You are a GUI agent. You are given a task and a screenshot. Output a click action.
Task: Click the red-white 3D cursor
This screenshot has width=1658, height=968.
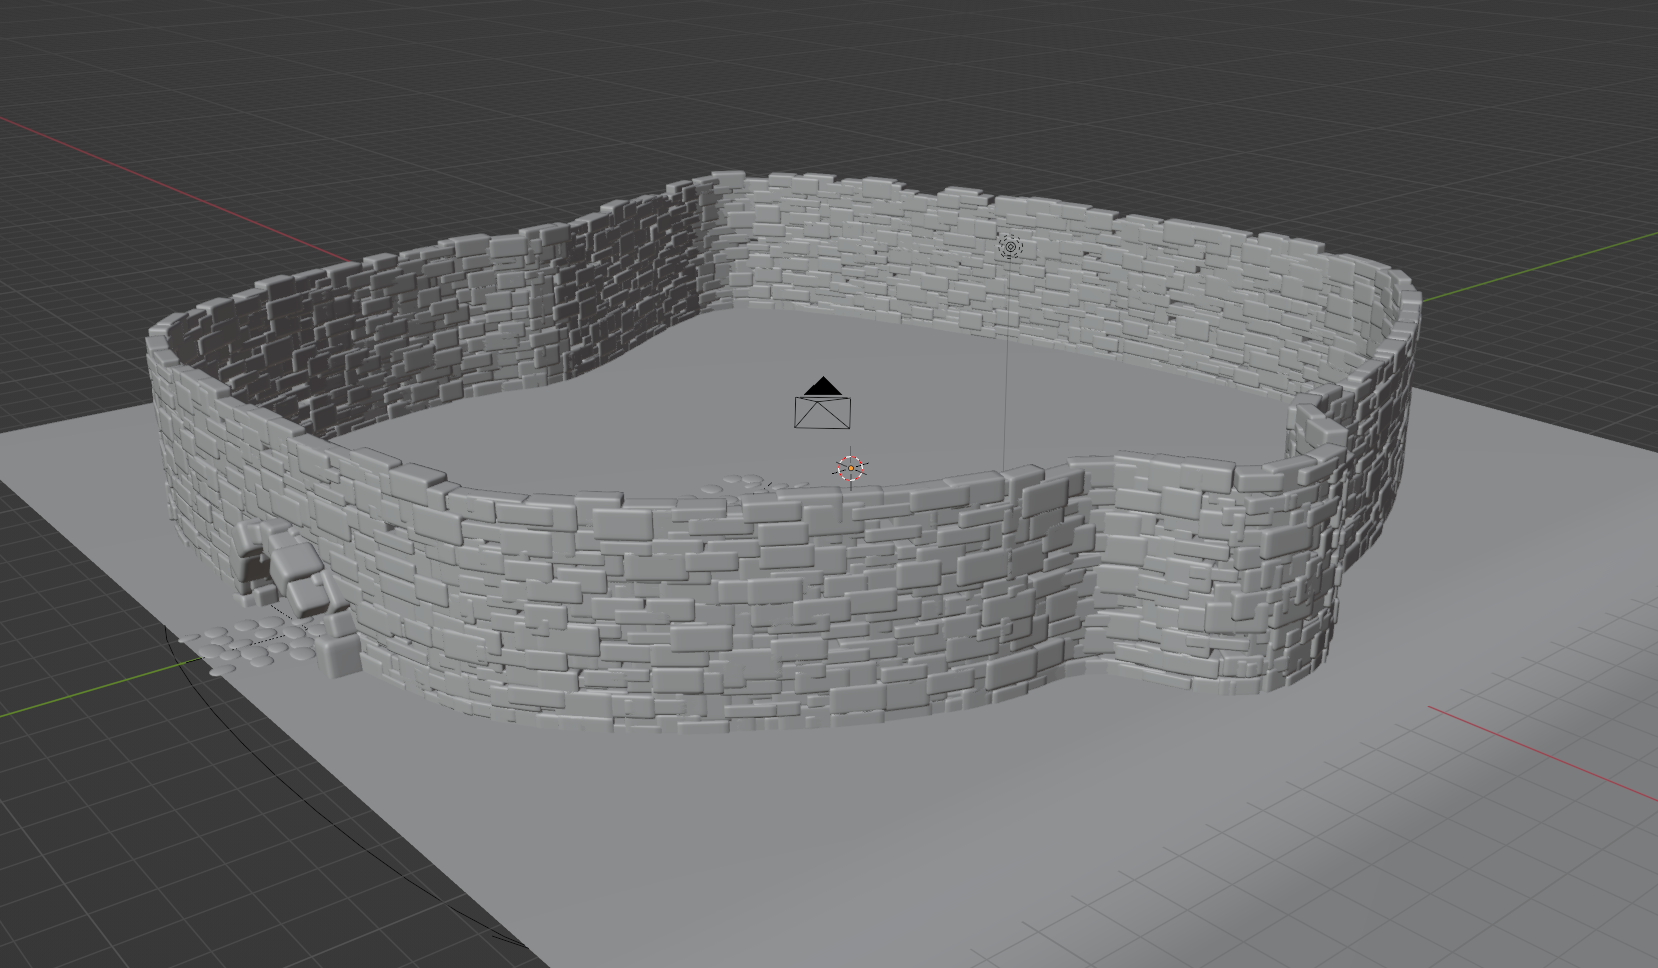[x=850, y=468]
